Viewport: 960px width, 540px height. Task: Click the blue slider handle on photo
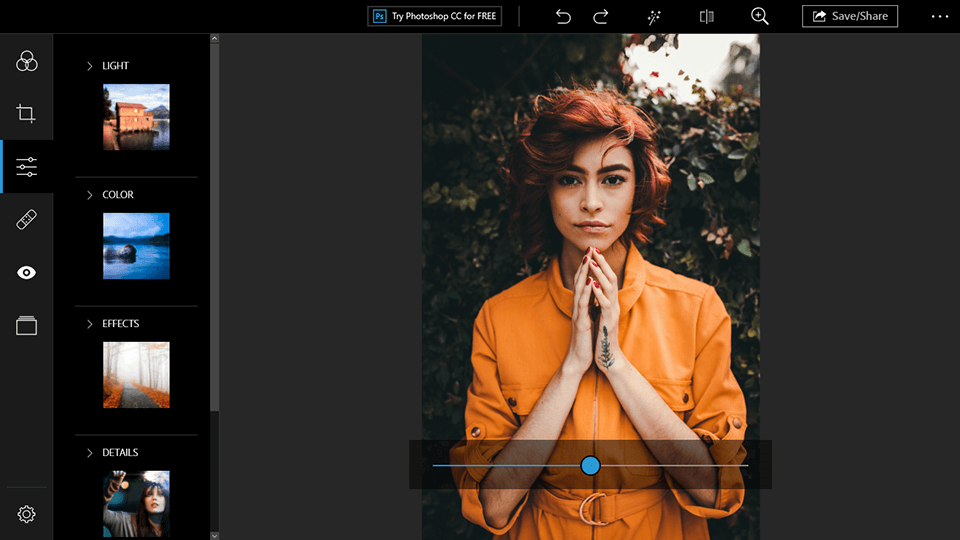tap(590, 465)
